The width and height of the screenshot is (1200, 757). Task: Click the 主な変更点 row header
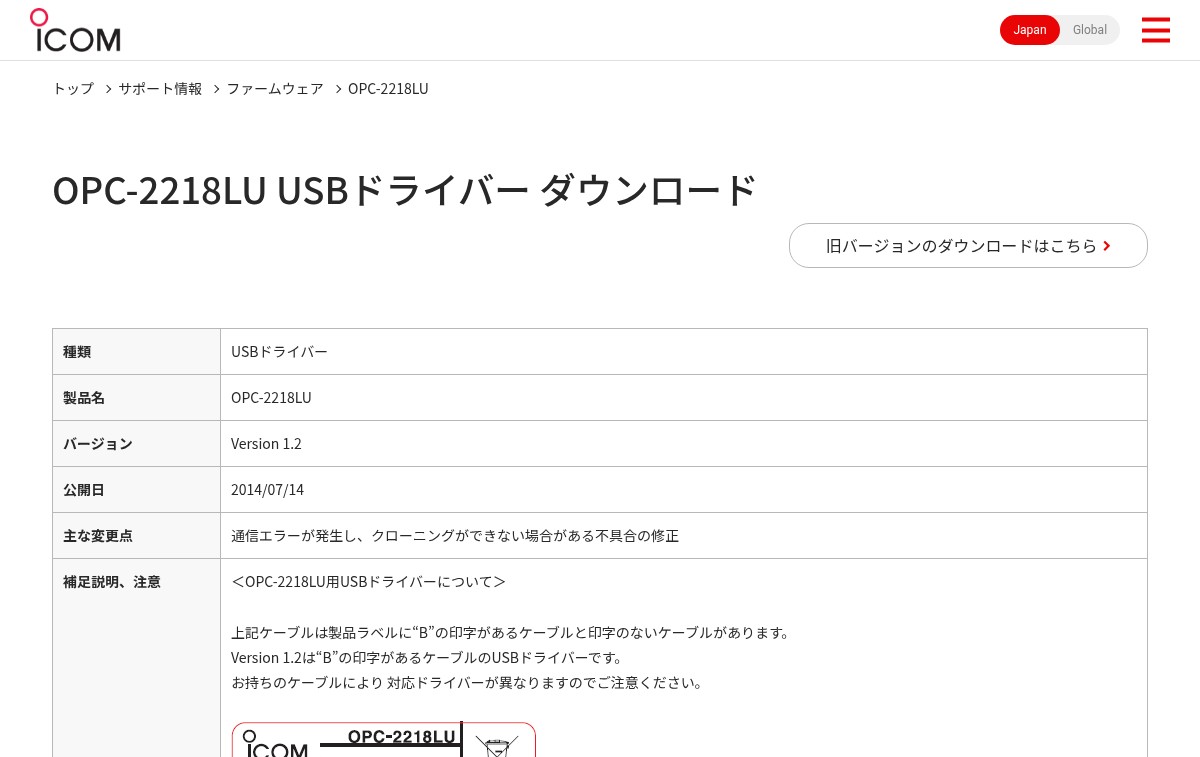click(x=137, y=536)
